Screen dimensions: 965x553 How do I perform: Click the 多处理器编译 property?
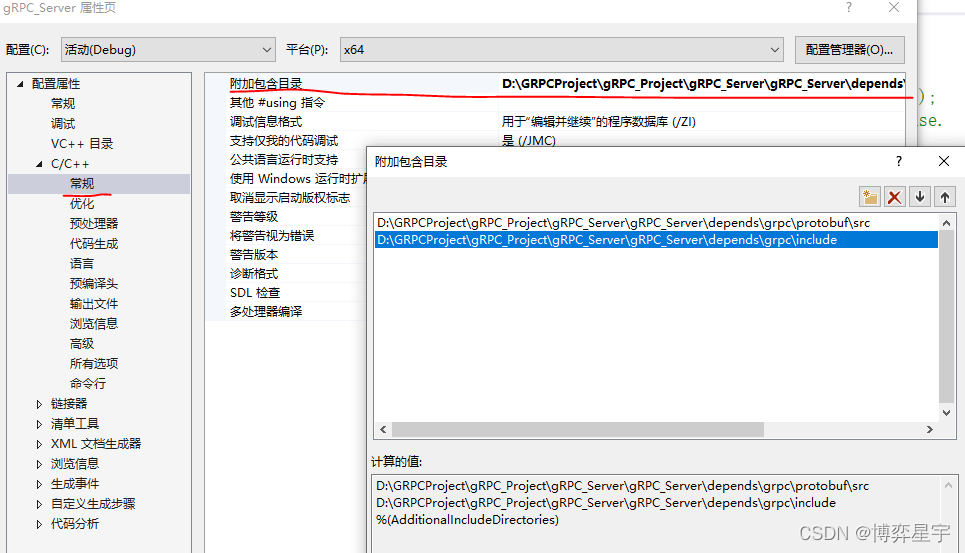(266, 312)
